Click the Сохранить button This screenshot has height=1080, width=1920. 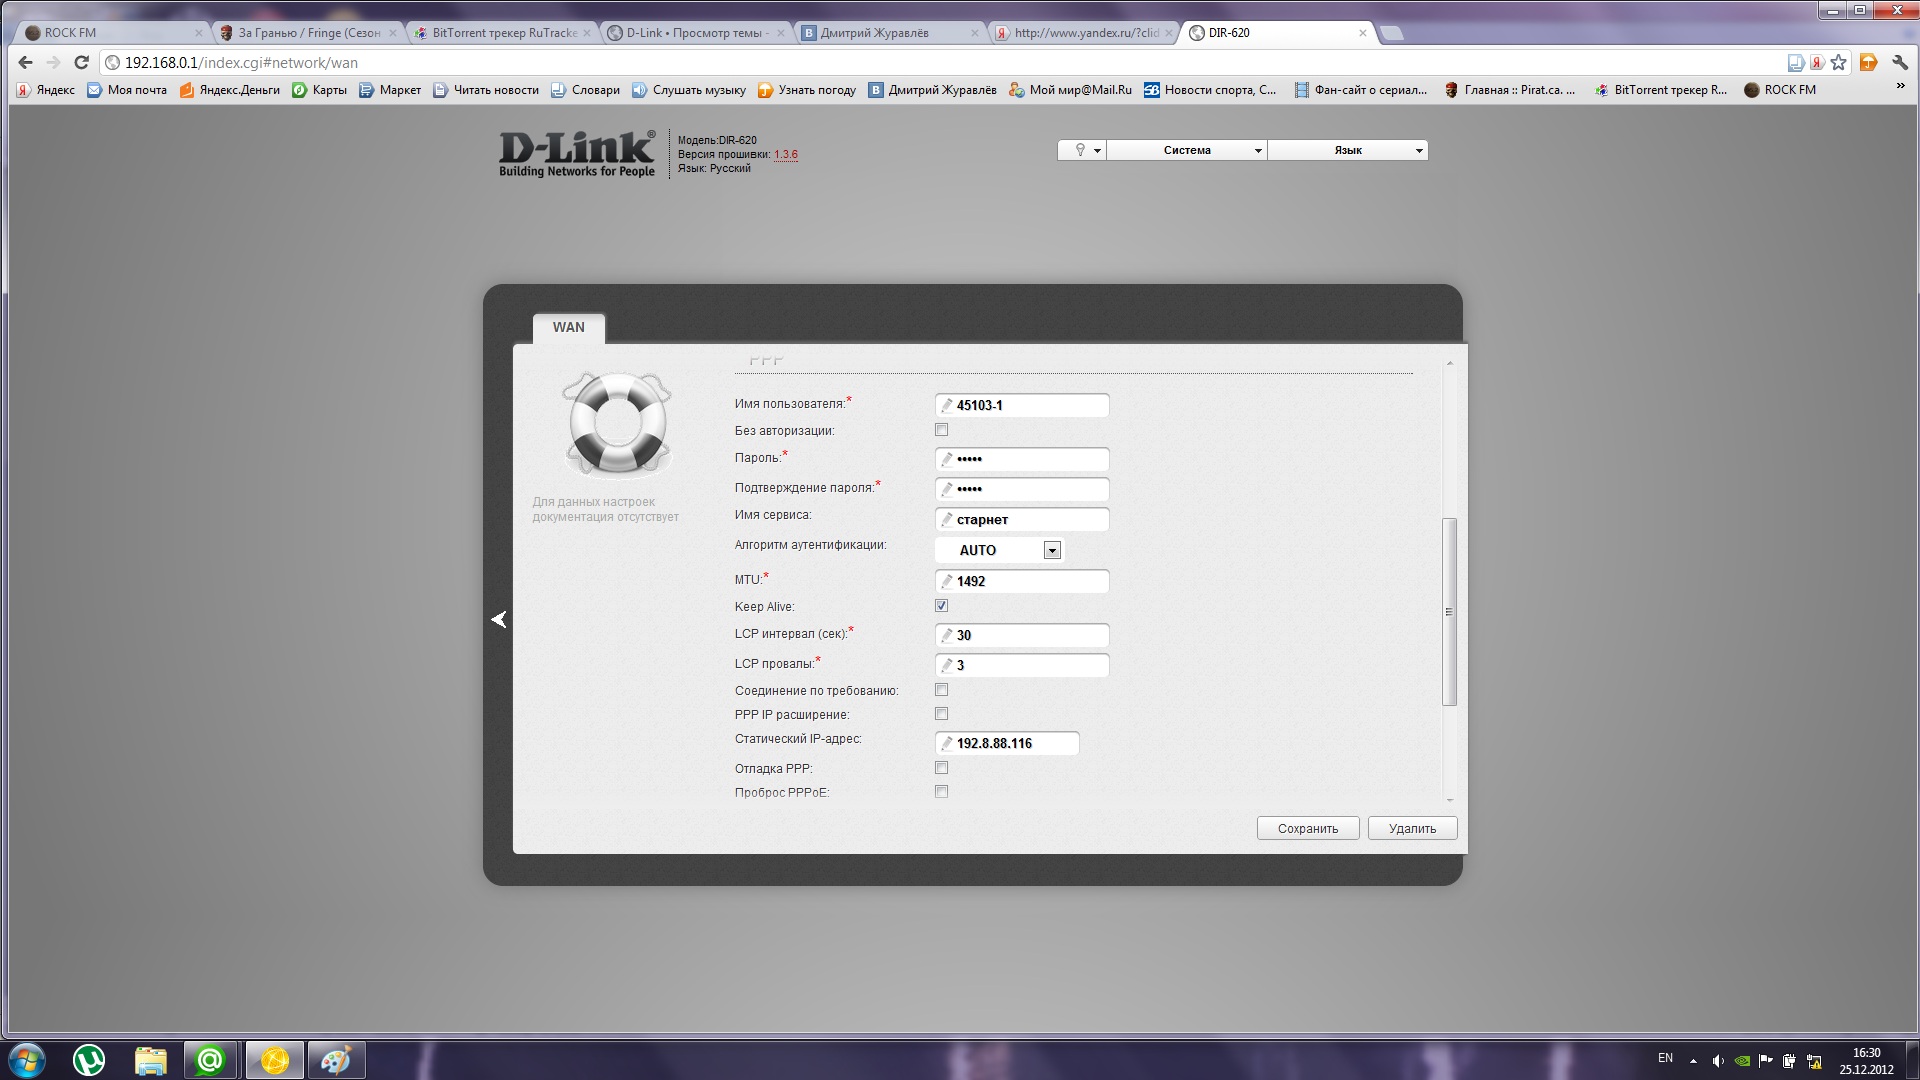1307,828
